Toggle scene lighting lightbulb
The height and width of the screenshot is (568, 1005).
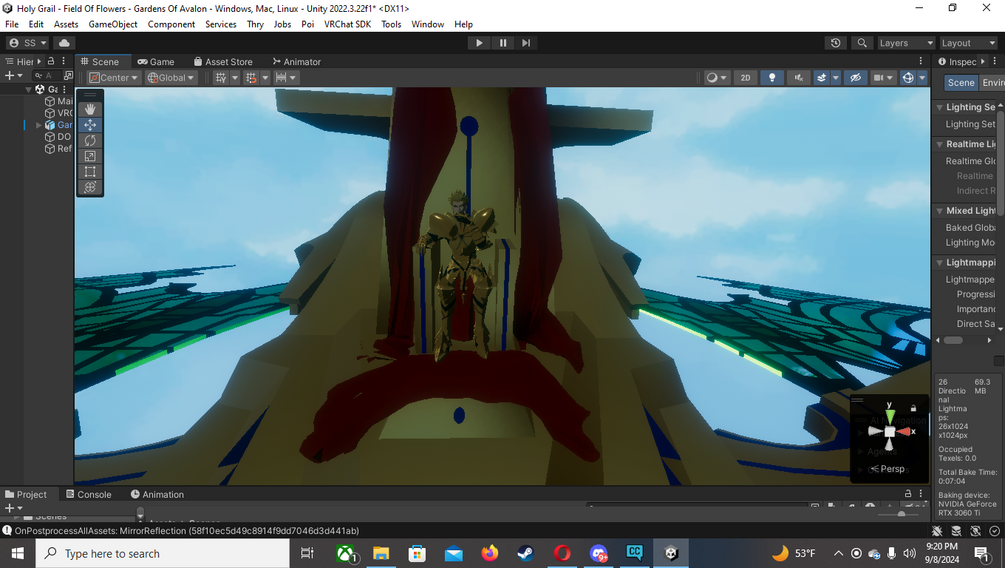[772, 78]
